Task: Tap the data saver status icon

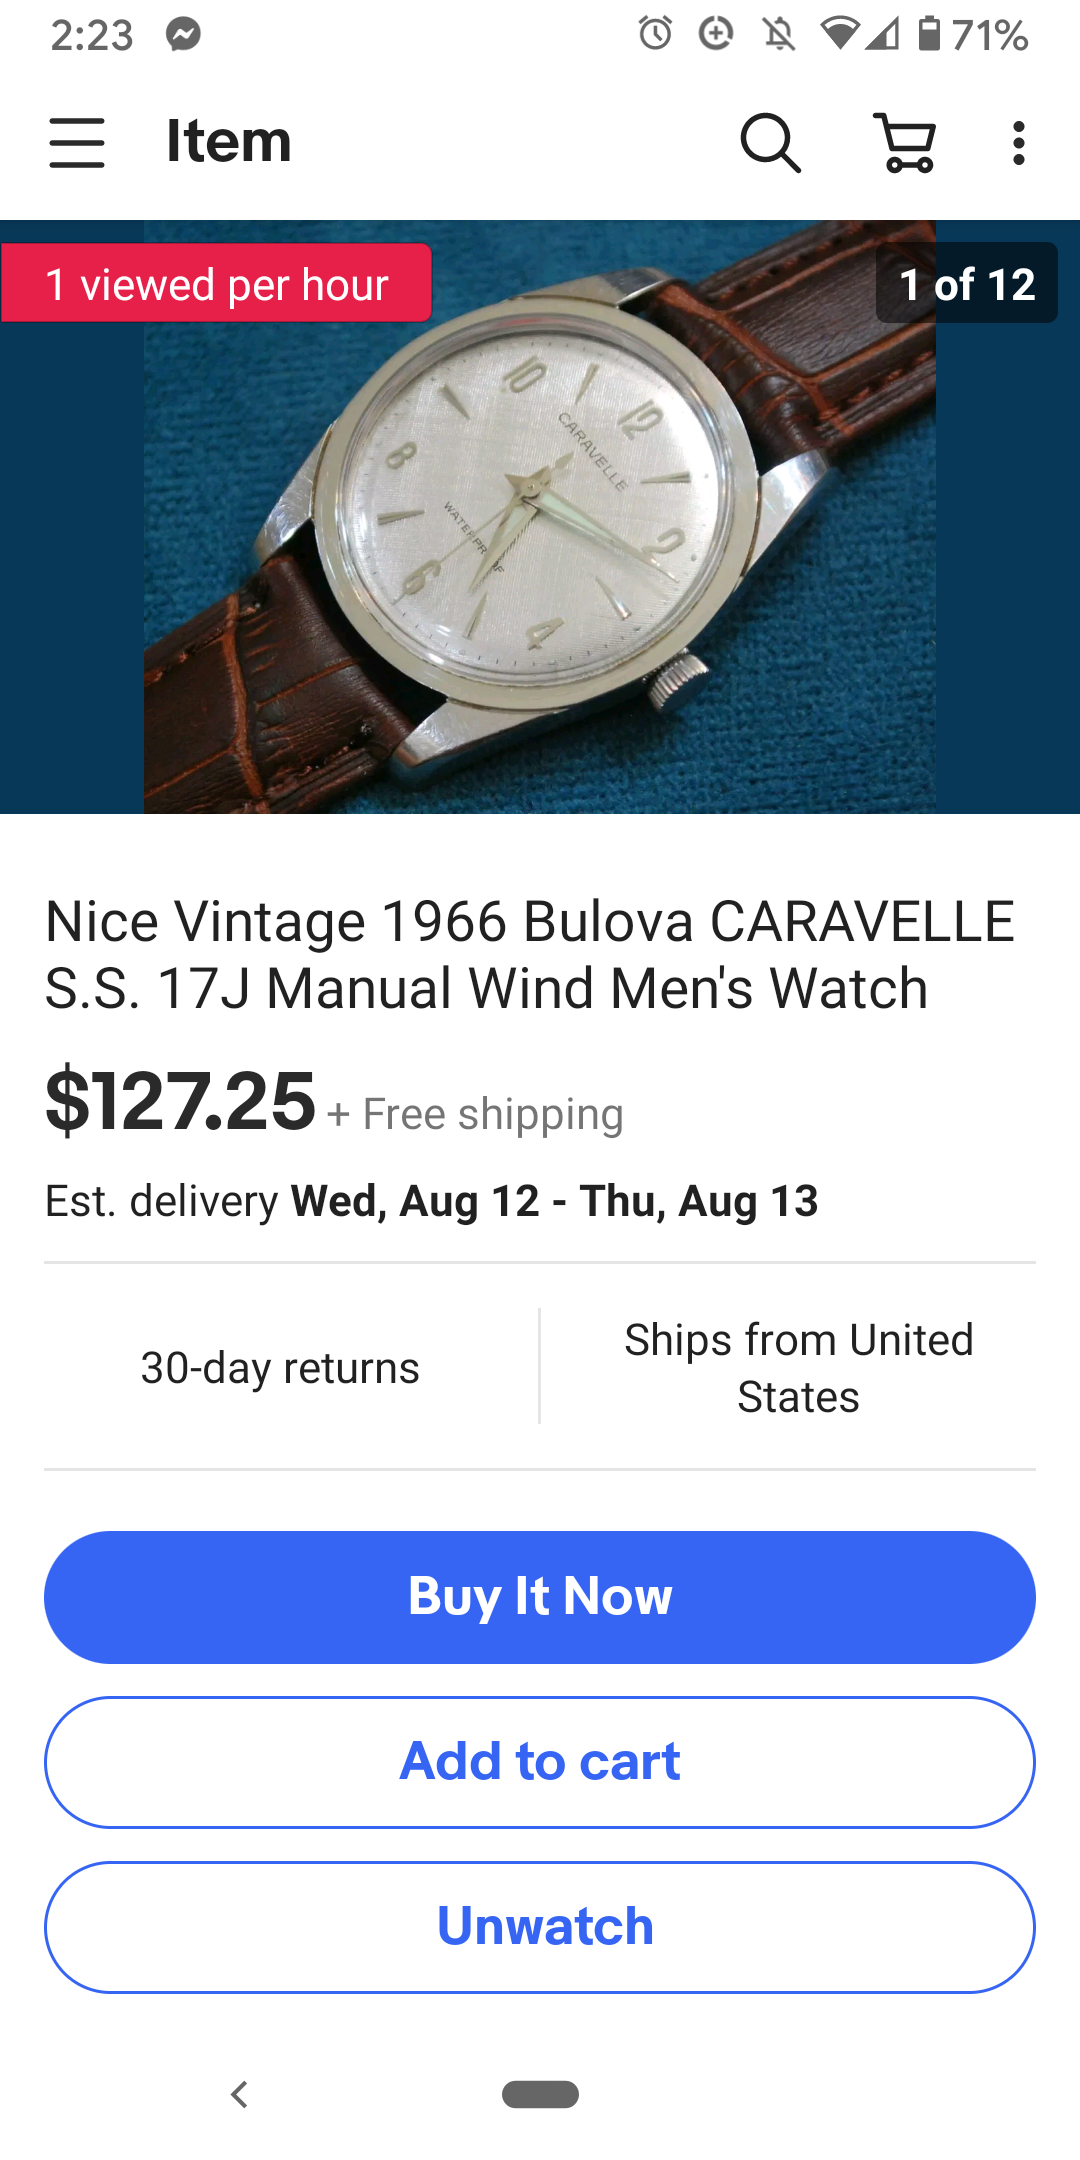Action: pyautogui.click(x=716, y=34)
